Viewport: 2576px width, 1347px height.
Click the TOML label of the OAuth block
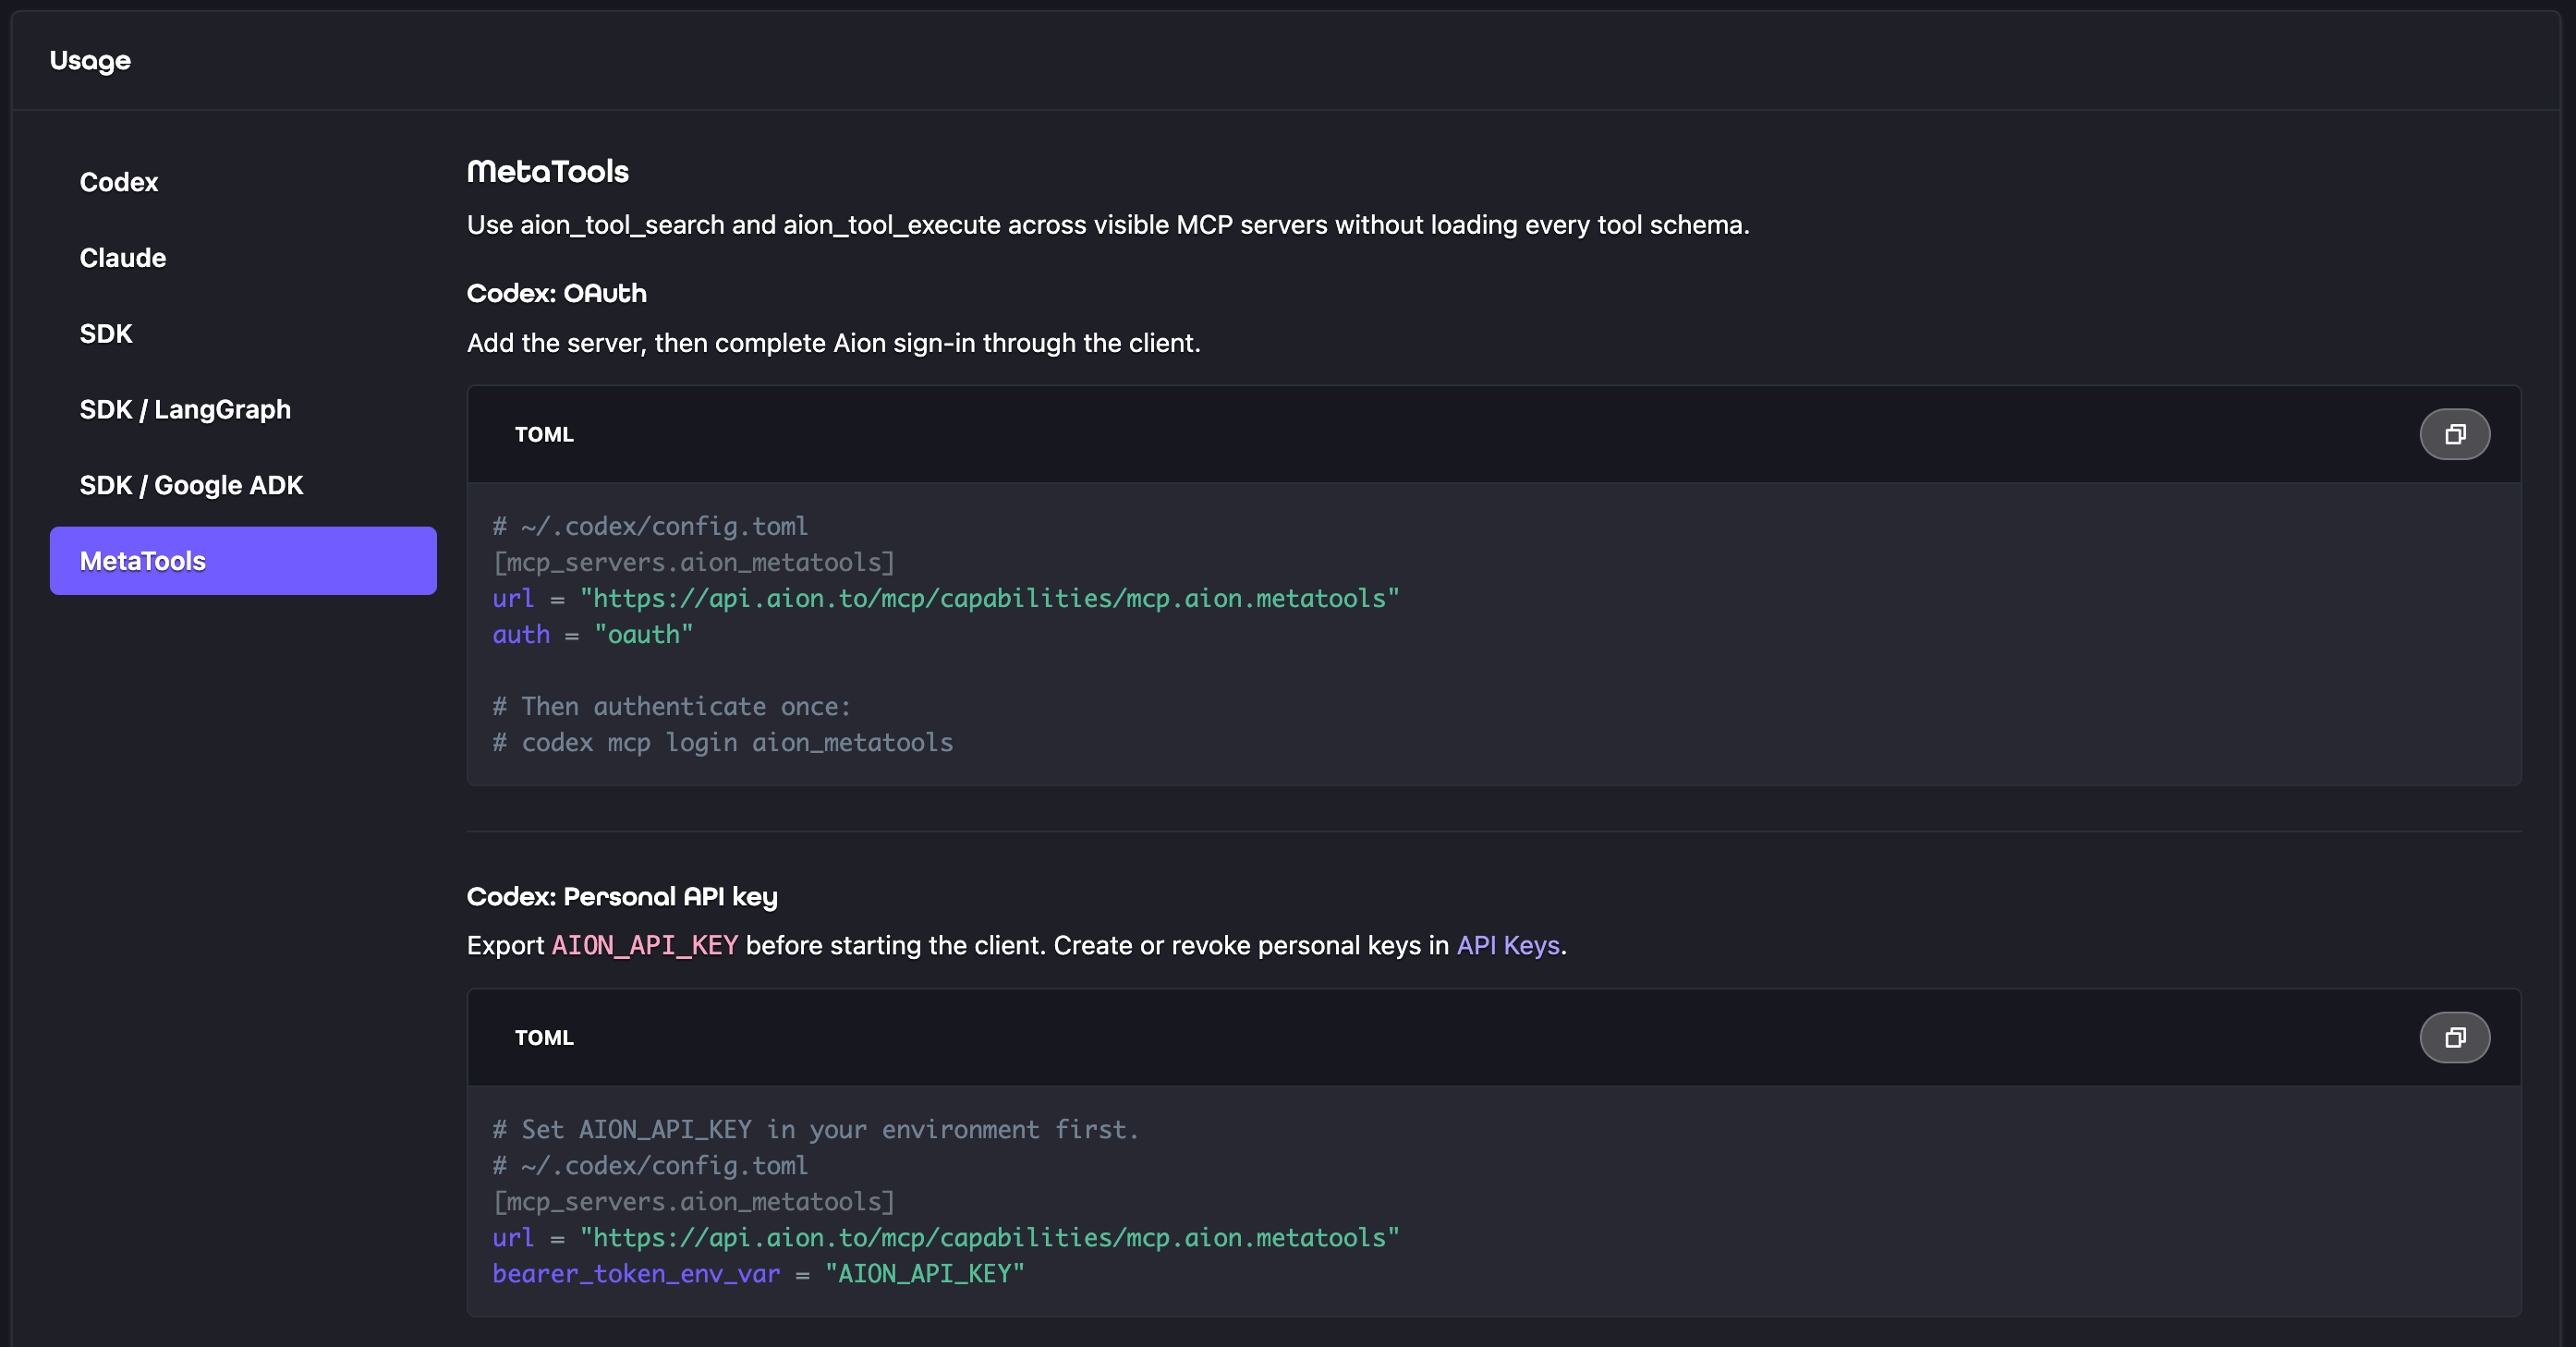[x=544, y=434]
